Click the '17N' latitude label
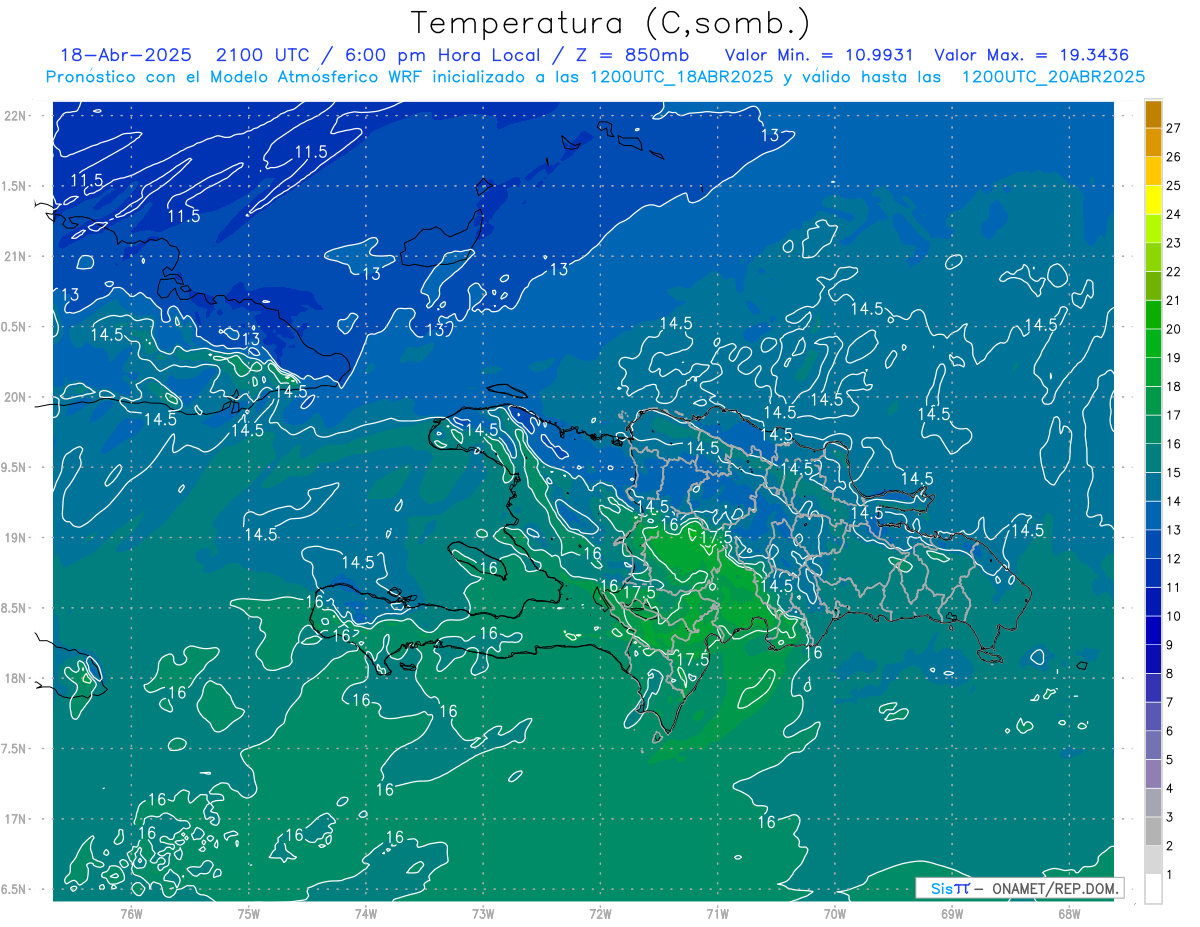 (x=17, y=819)
